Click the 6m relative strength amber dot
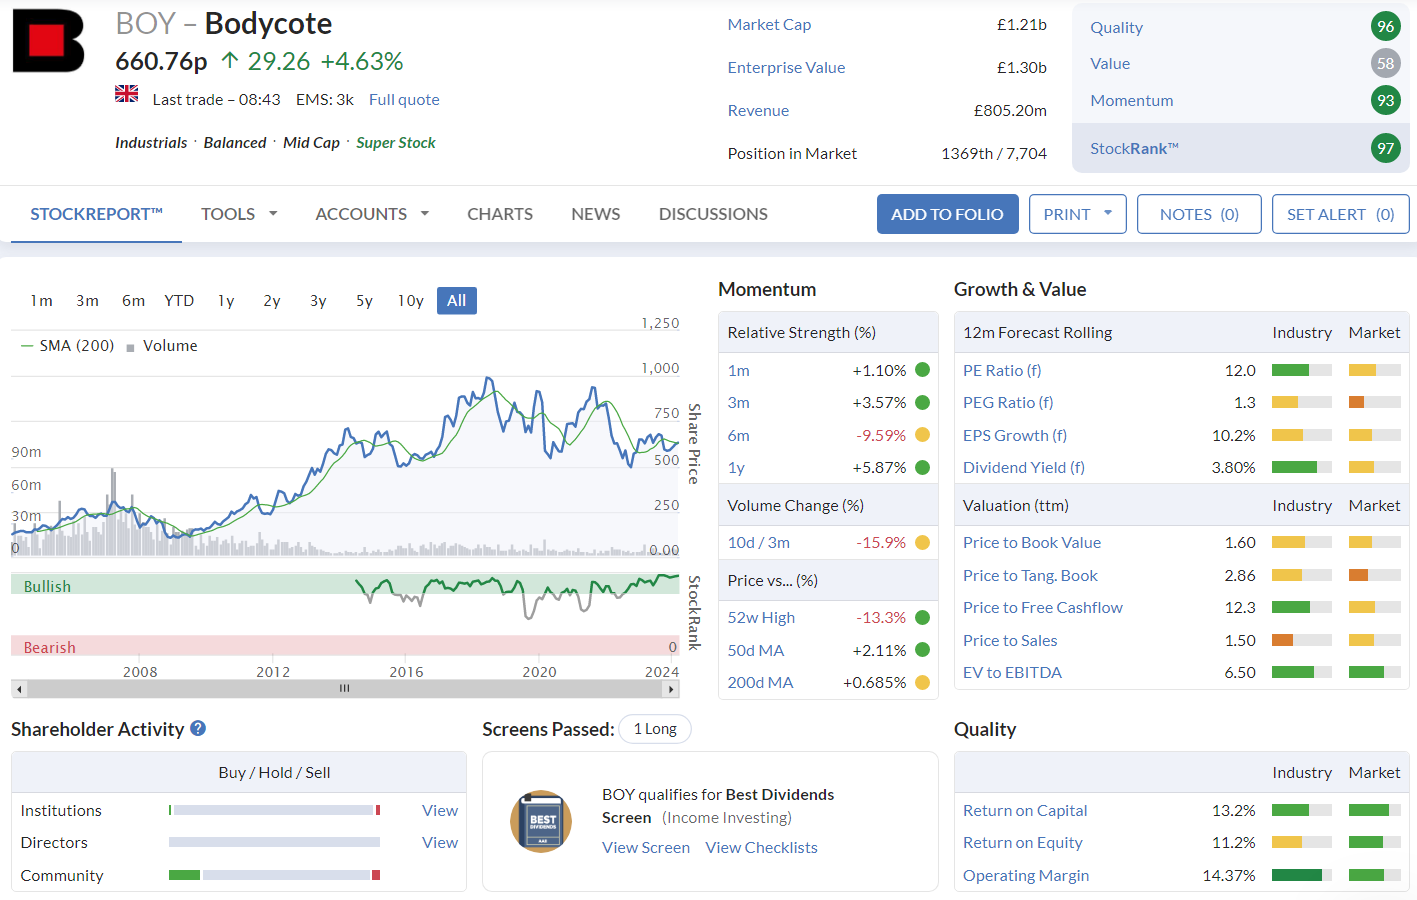The height and width of the screenshot is (900, 1417). [x=922, y=435]
